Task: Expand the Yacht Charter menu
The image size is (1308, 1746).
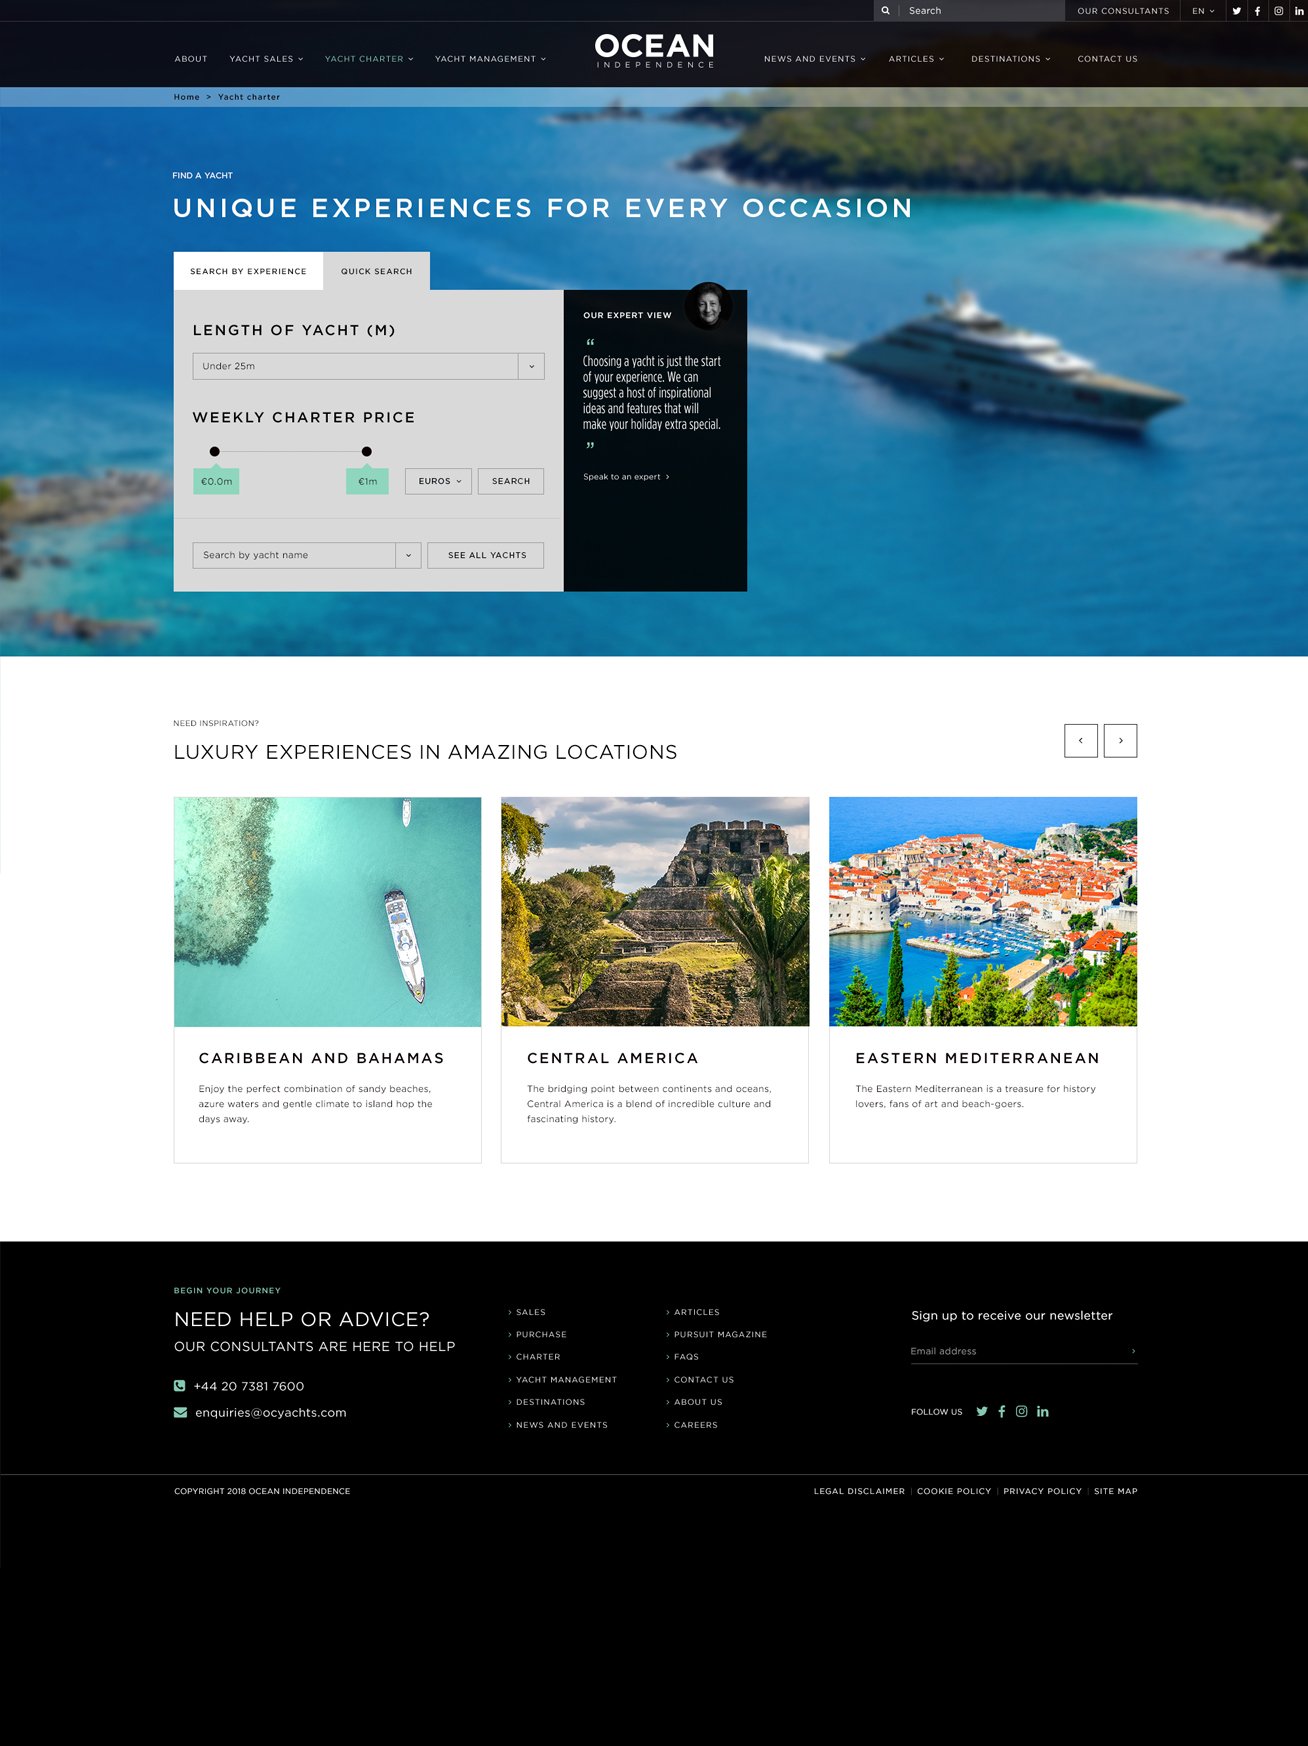Action: pos(369,59)
